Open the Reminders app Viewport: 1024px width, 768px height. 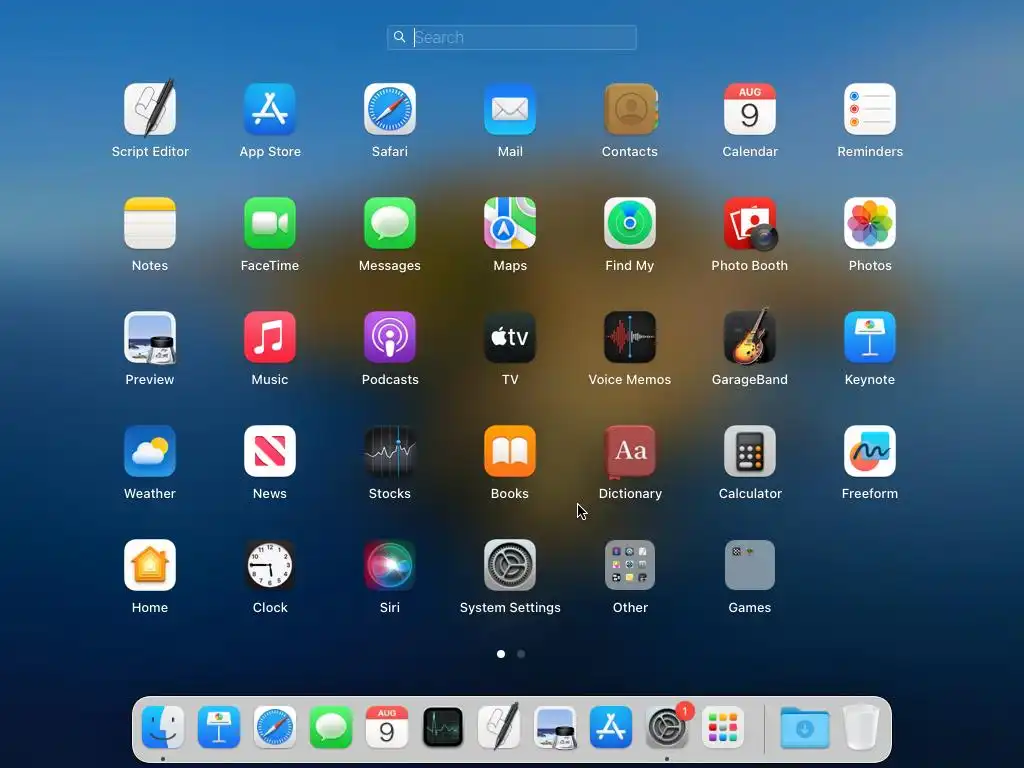coord(870,108)
